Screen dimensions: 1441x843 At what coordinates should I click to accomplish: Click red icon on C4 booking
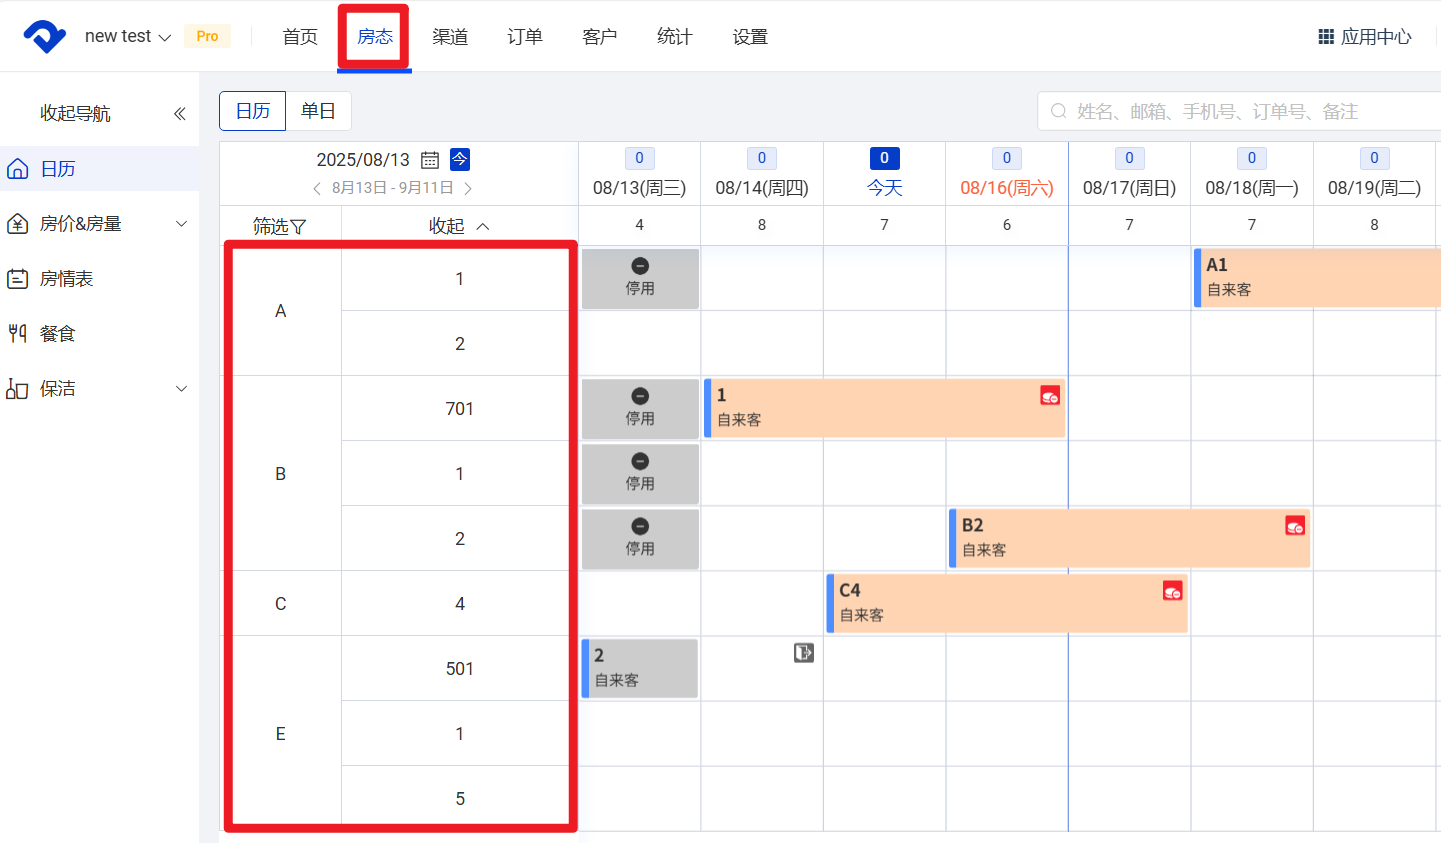click(1173, 591)
